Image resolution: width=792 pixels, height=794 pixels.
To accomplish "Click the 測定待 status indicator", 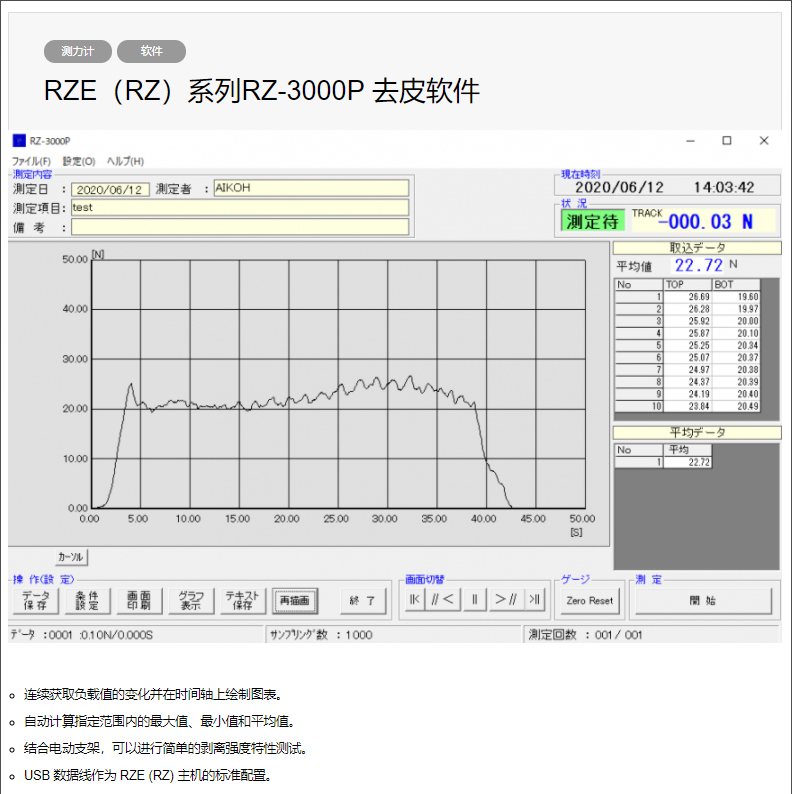I will [592, 221].
